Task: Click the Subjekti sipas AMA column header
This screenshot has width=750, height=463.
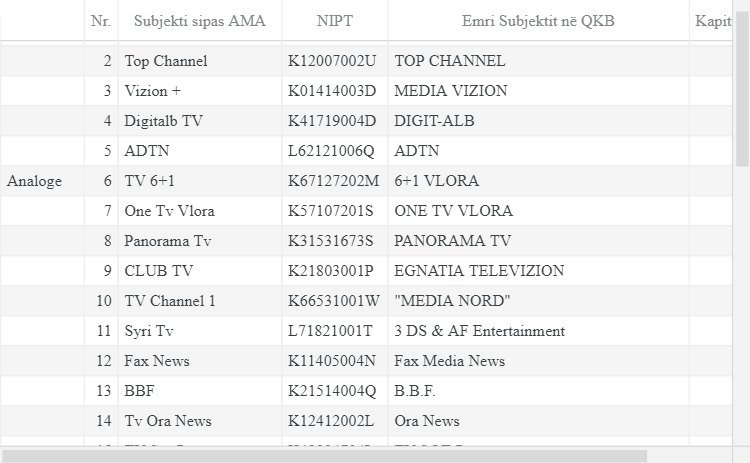Action: coord(199,21)
